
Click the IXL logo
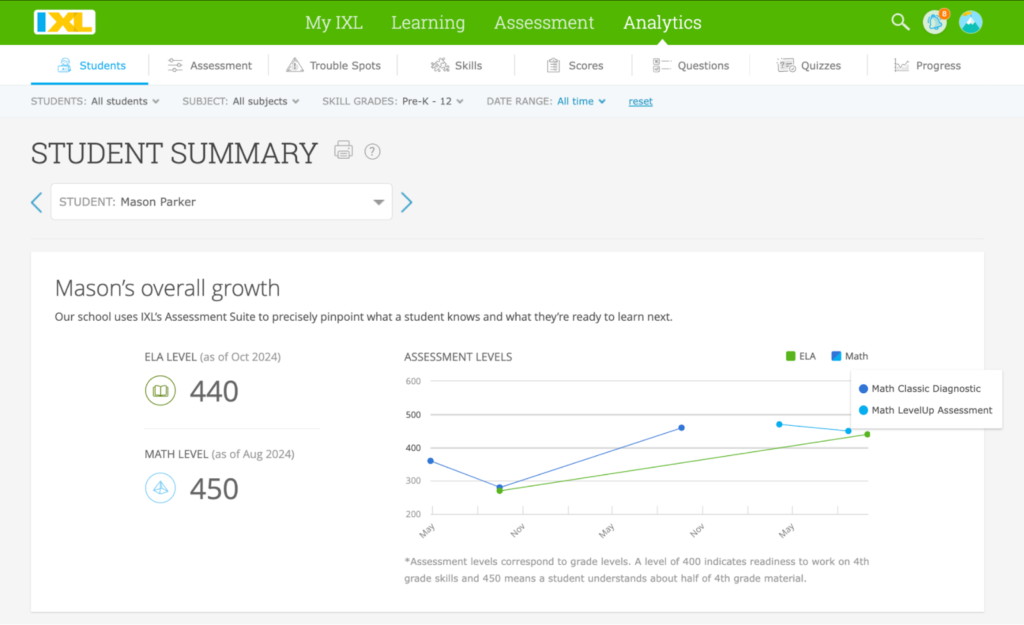[x=65, y=22]
